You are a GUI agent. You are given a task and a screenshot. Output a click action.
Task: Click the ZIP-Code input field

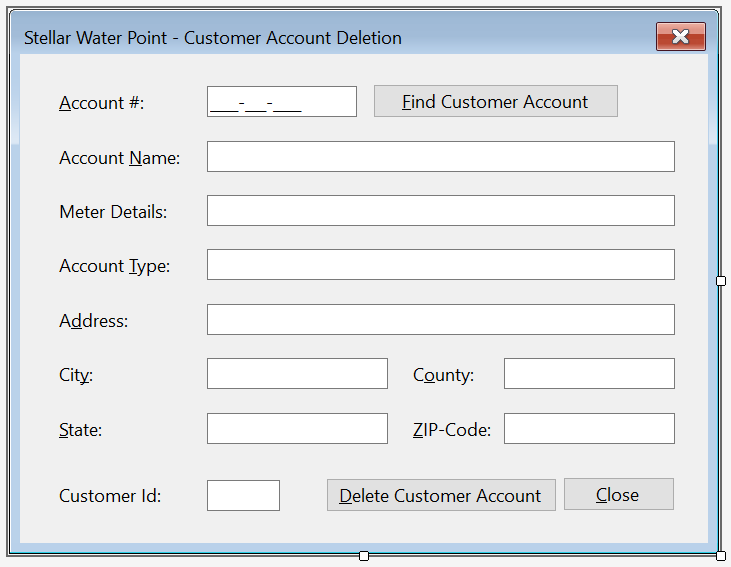click(589, 429)
